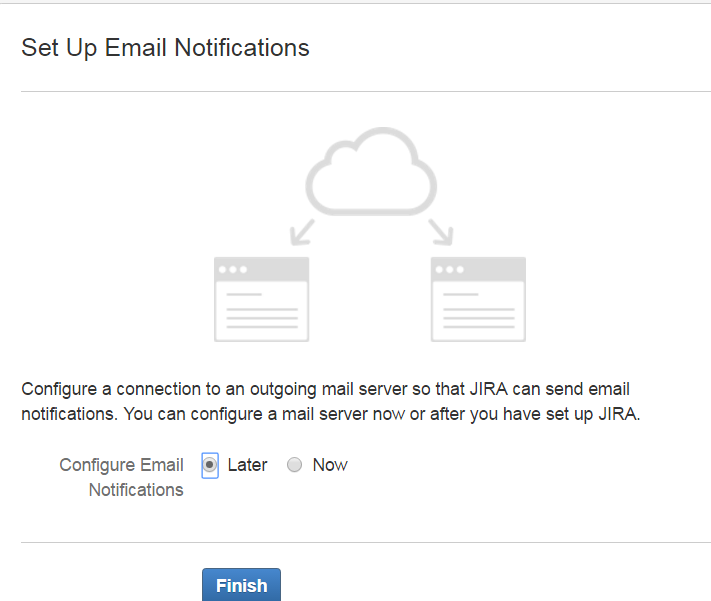Screen dimensions: 711x601
Task: Click the right browser window illustration
Action: point(478,300)
